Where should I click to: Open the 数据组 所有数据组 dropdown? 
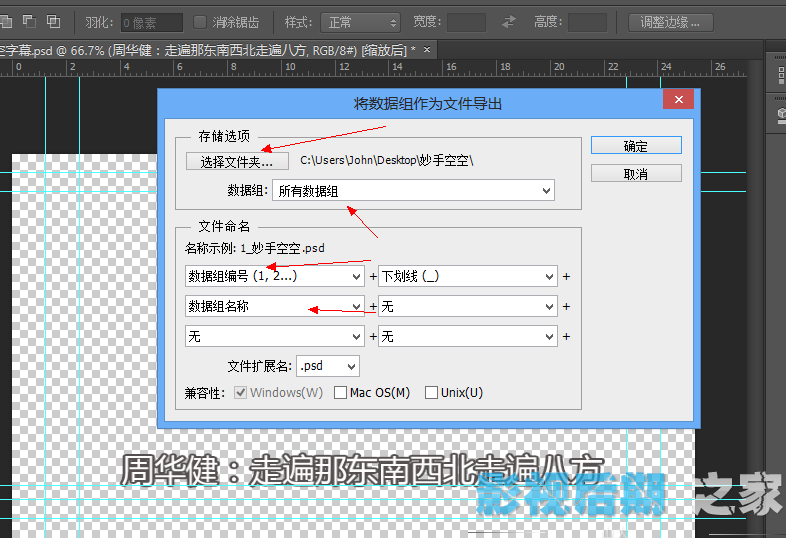point(413,190)
